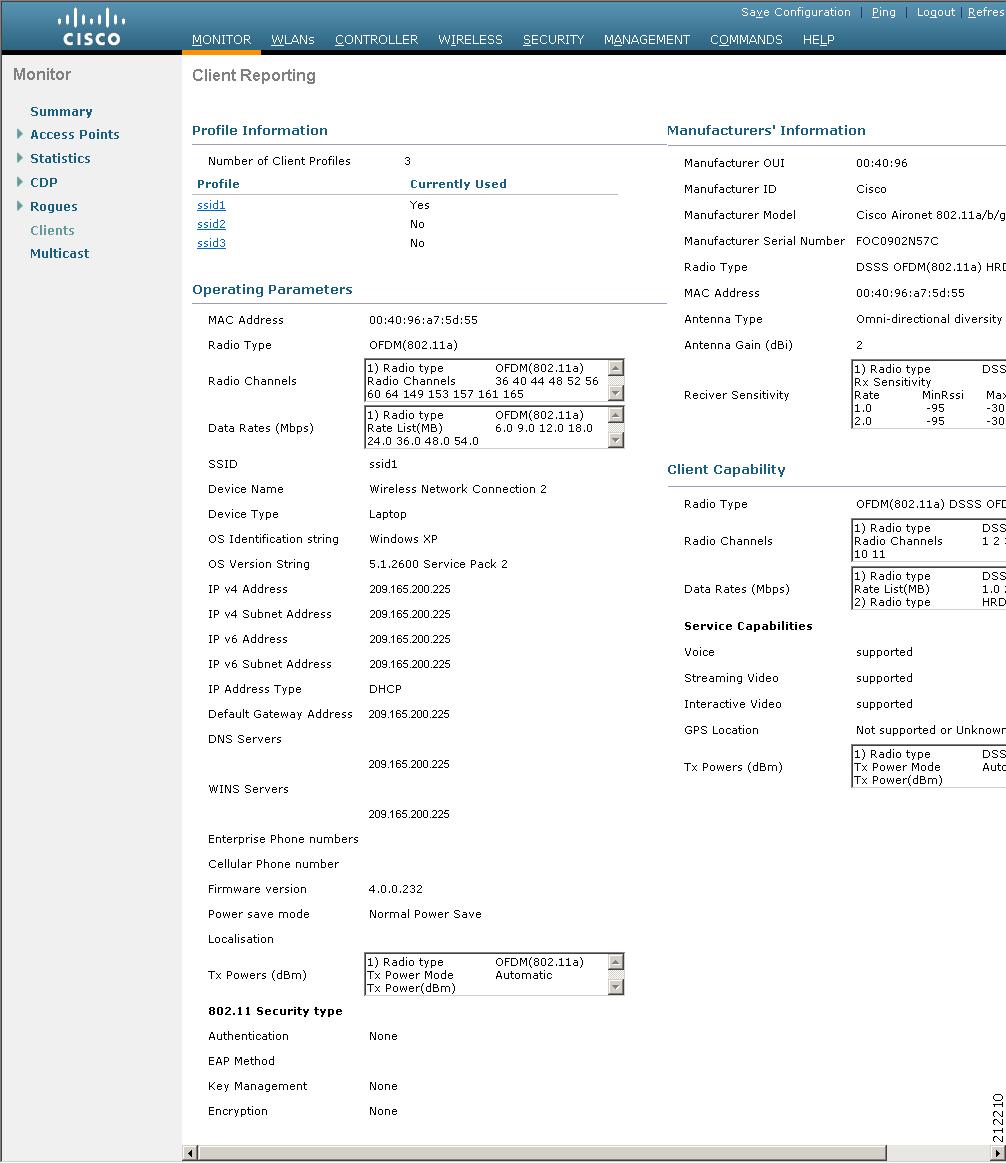Click Manufacturer OUI value 00:40:96
Screen dimensions: 1006x1163
pos(881,163)
